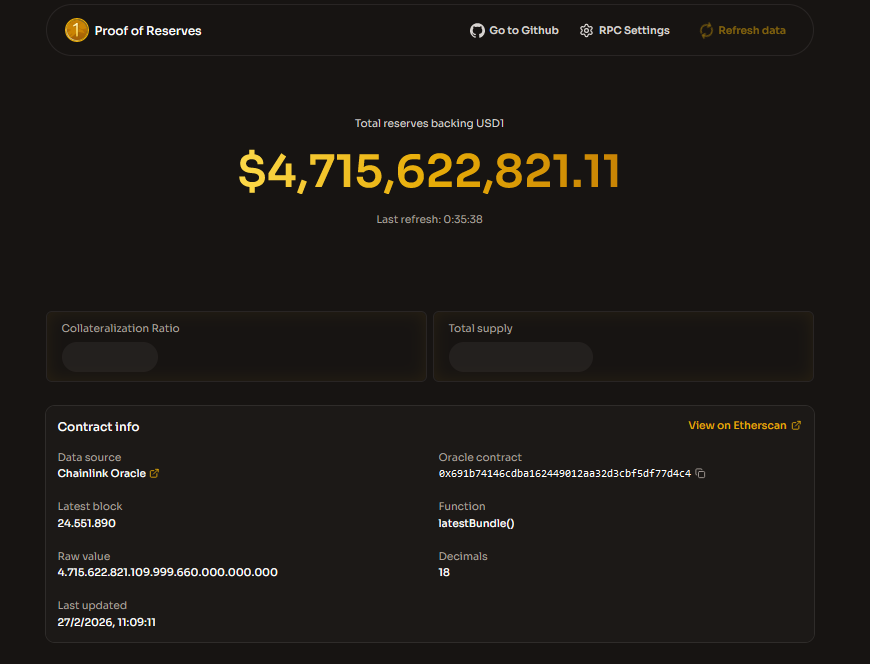Open RPC Settings from the header

coord(634,31)
